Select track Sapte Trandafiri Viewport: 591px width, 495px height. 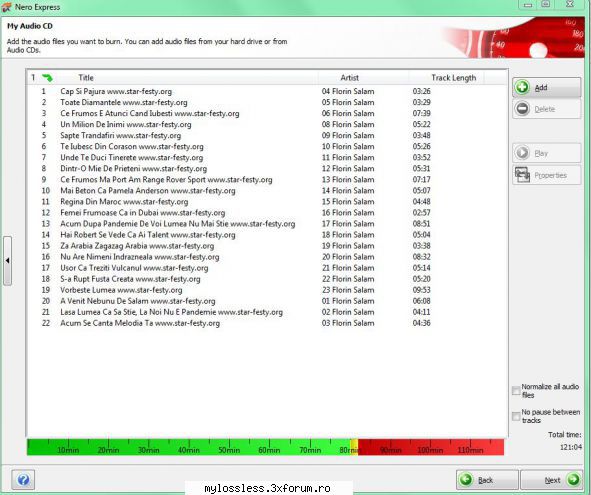pyautogui.click(x=120, y=135)
